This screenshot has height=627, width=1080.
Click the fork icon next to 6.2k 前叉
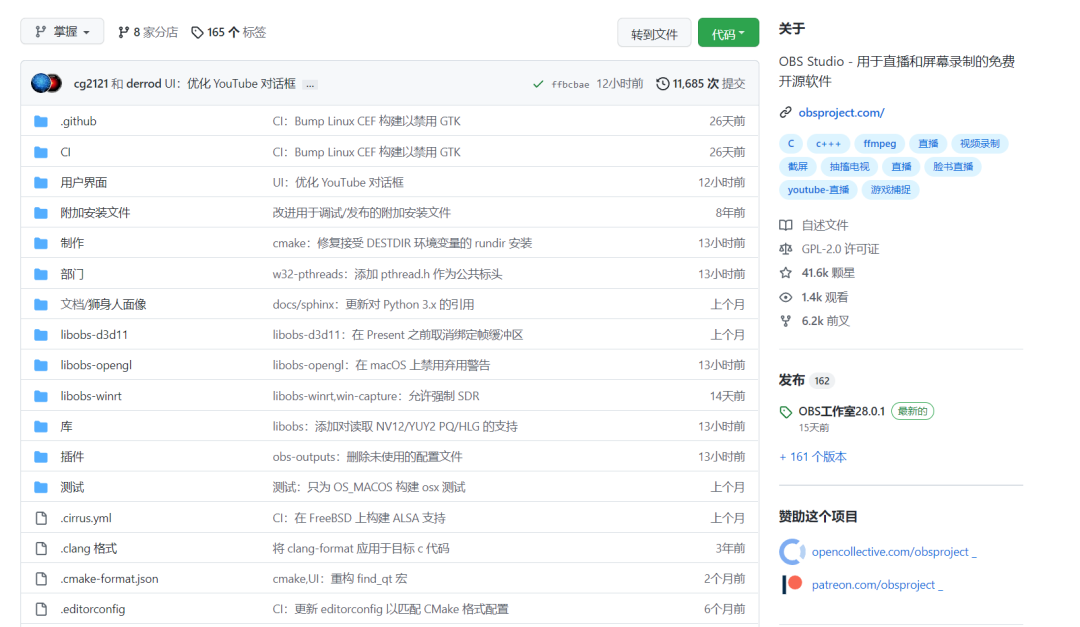786,321
